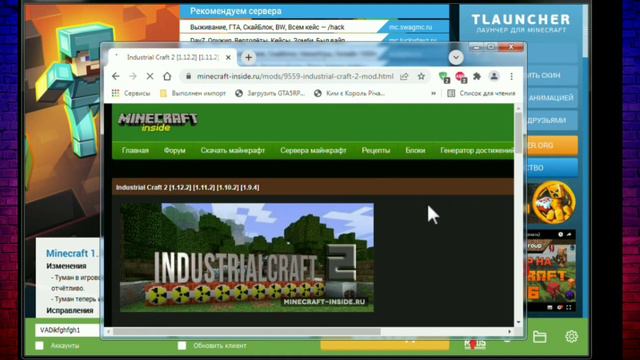Click the watch later clock on TLauncher video
The width and height of the screenshot is (640, 360).
pyautogui.click(x=560, y=234)
